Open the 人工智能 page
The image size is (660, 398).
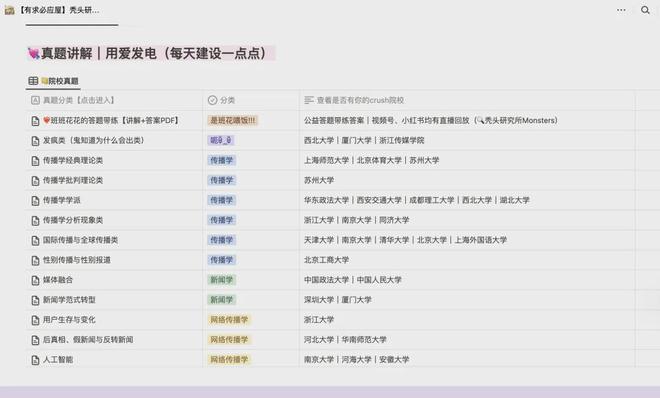pyautogui.click(x=58, y=360)
